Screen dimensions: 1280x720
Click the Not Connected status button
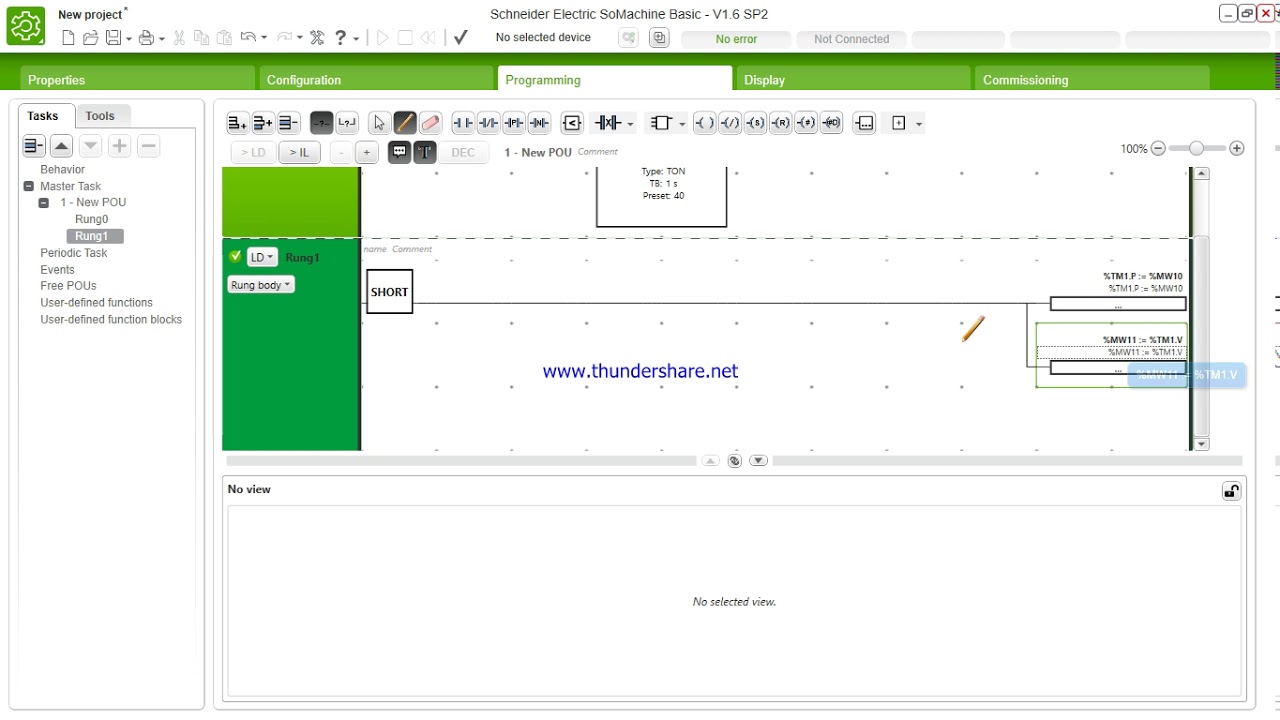tap(851, 39)
